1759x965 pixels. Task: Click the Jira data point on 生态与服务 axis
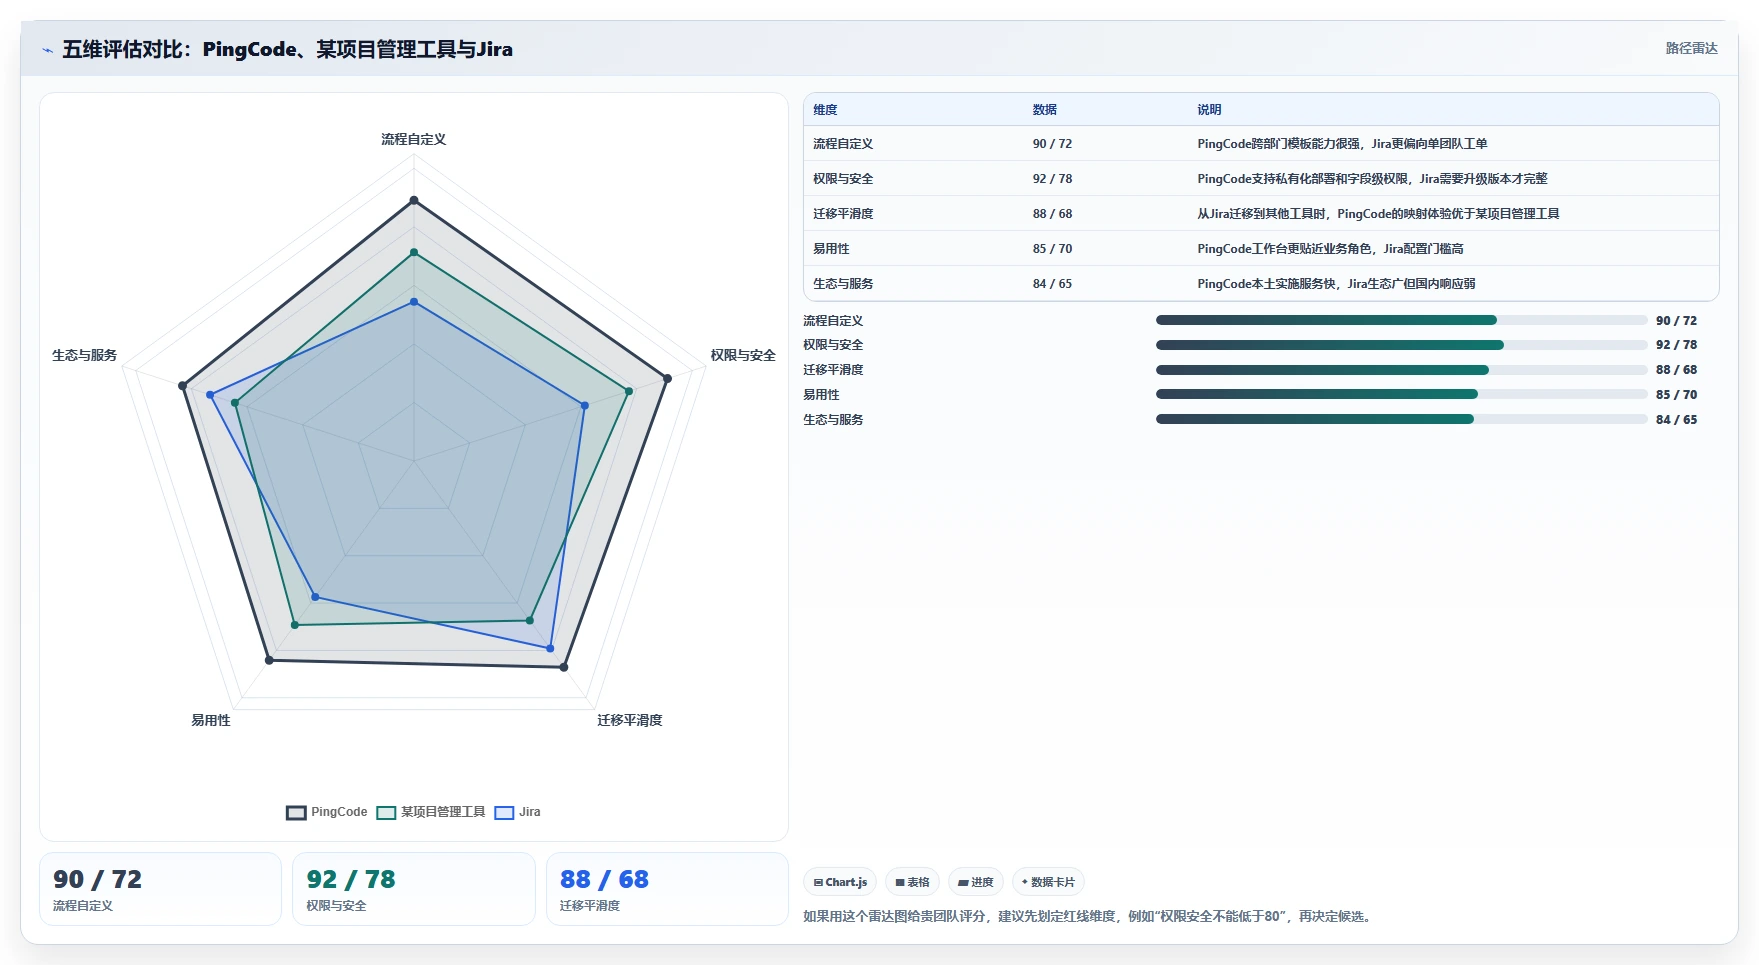tap(210, 395)
